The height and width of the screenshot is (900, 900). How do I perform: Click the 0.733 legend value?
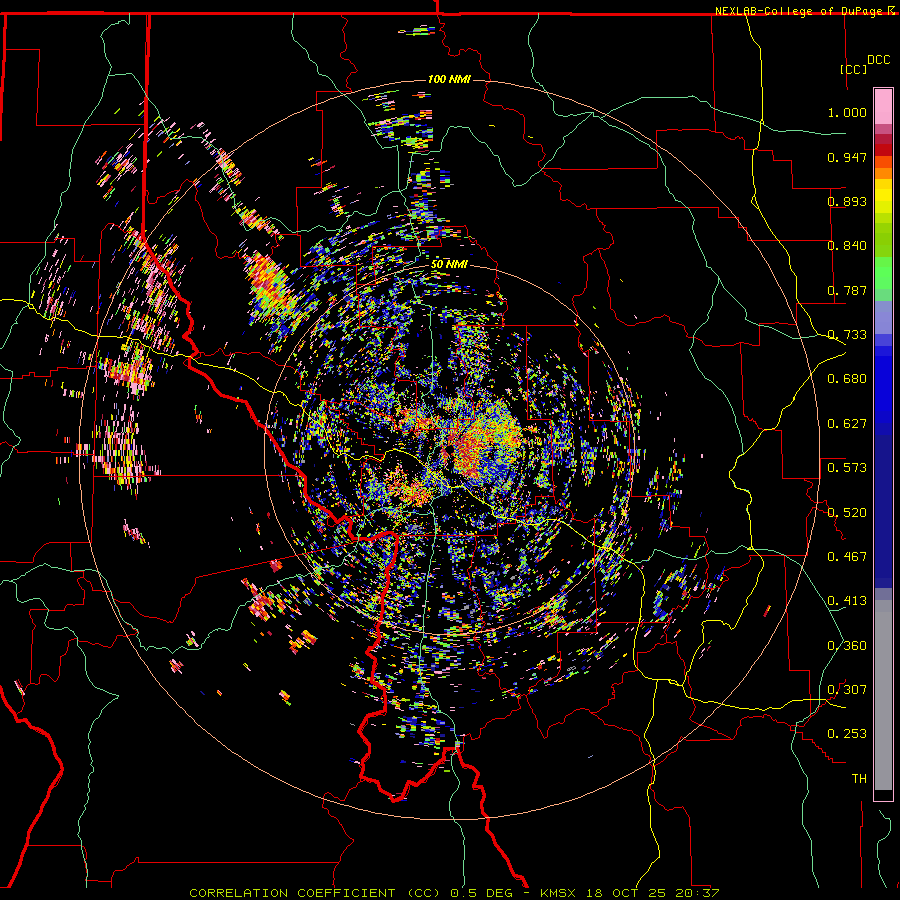point(847,335)
